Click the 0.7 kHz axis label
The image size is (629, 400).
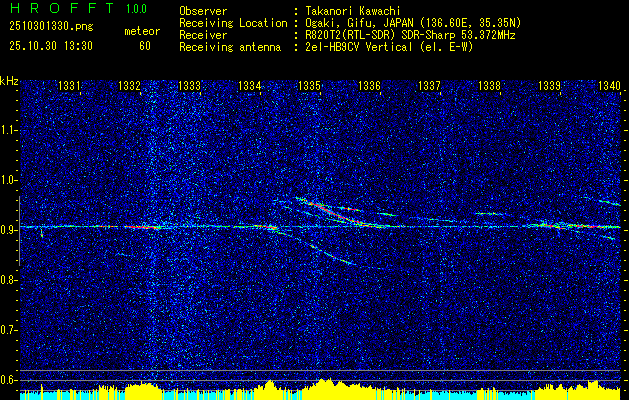click(x=8, y=330)
